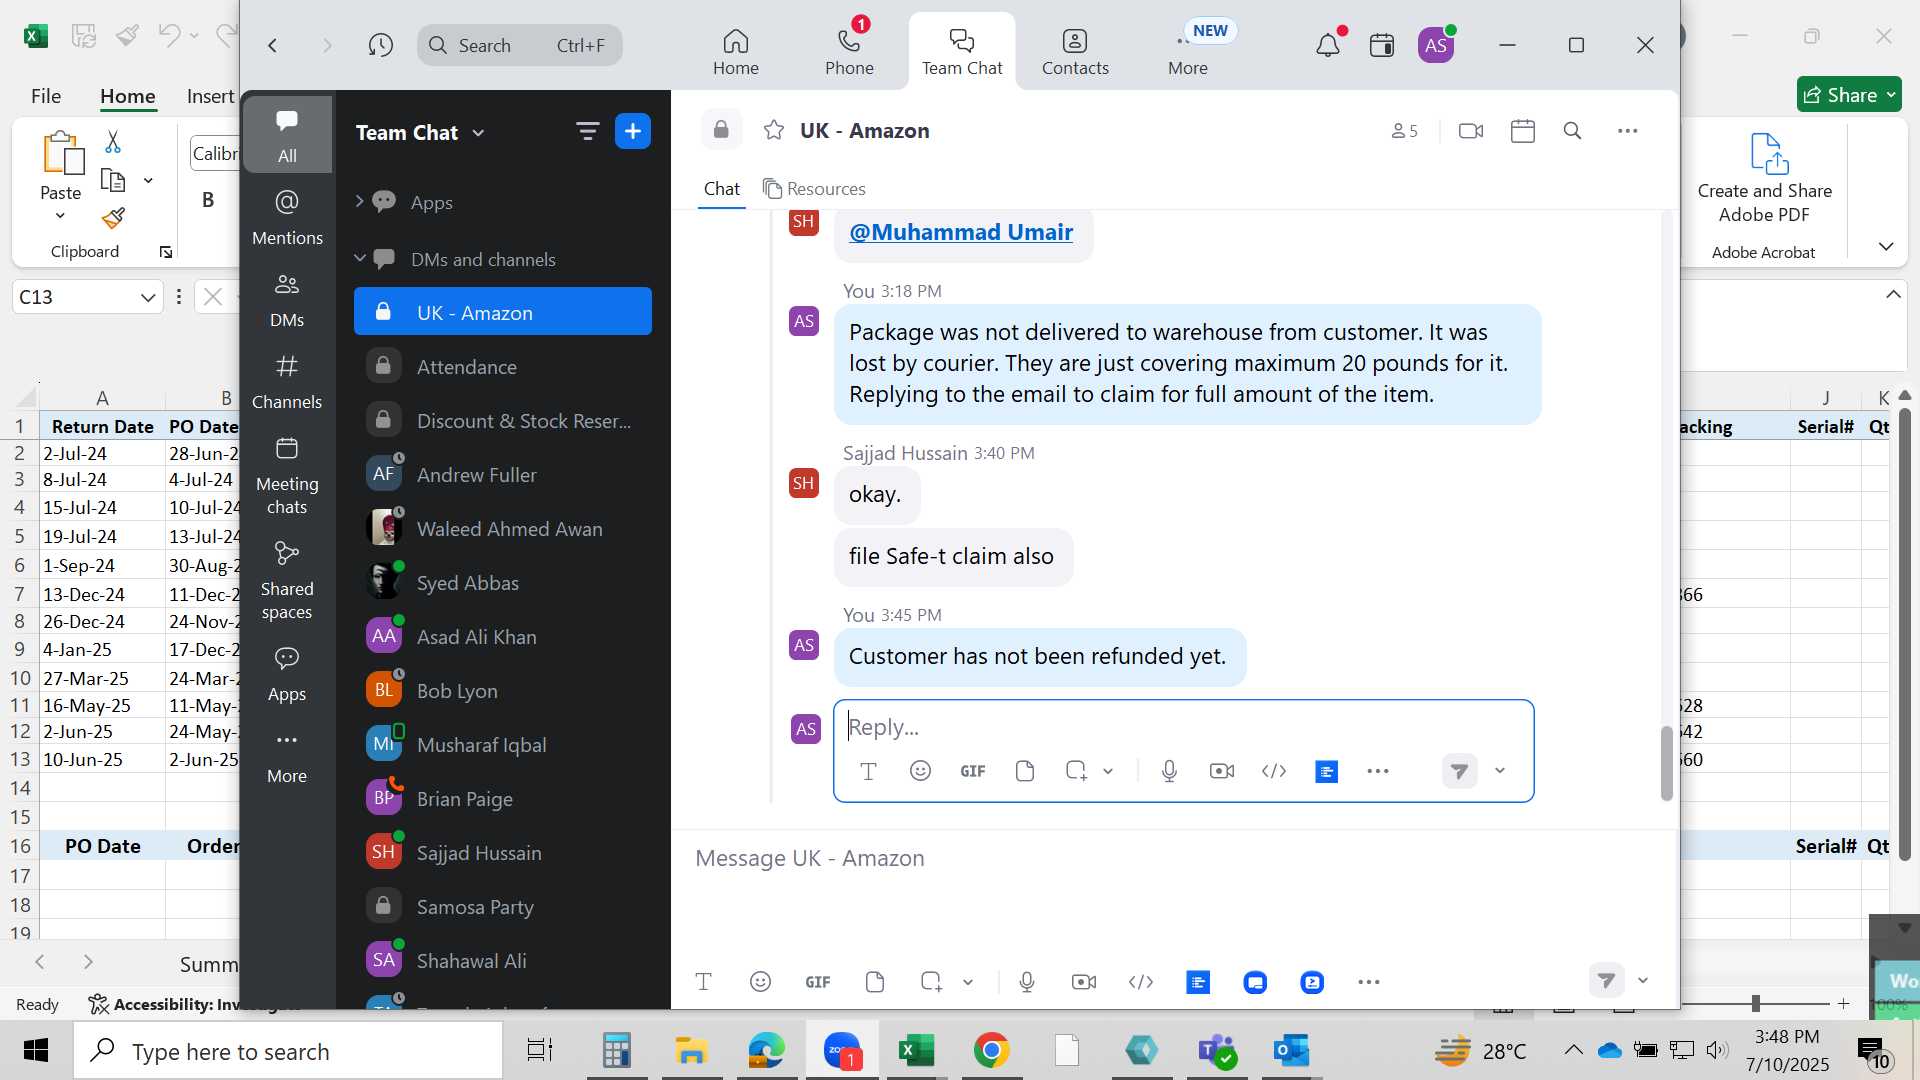Open Mentions in sidebar

point(287,217)
